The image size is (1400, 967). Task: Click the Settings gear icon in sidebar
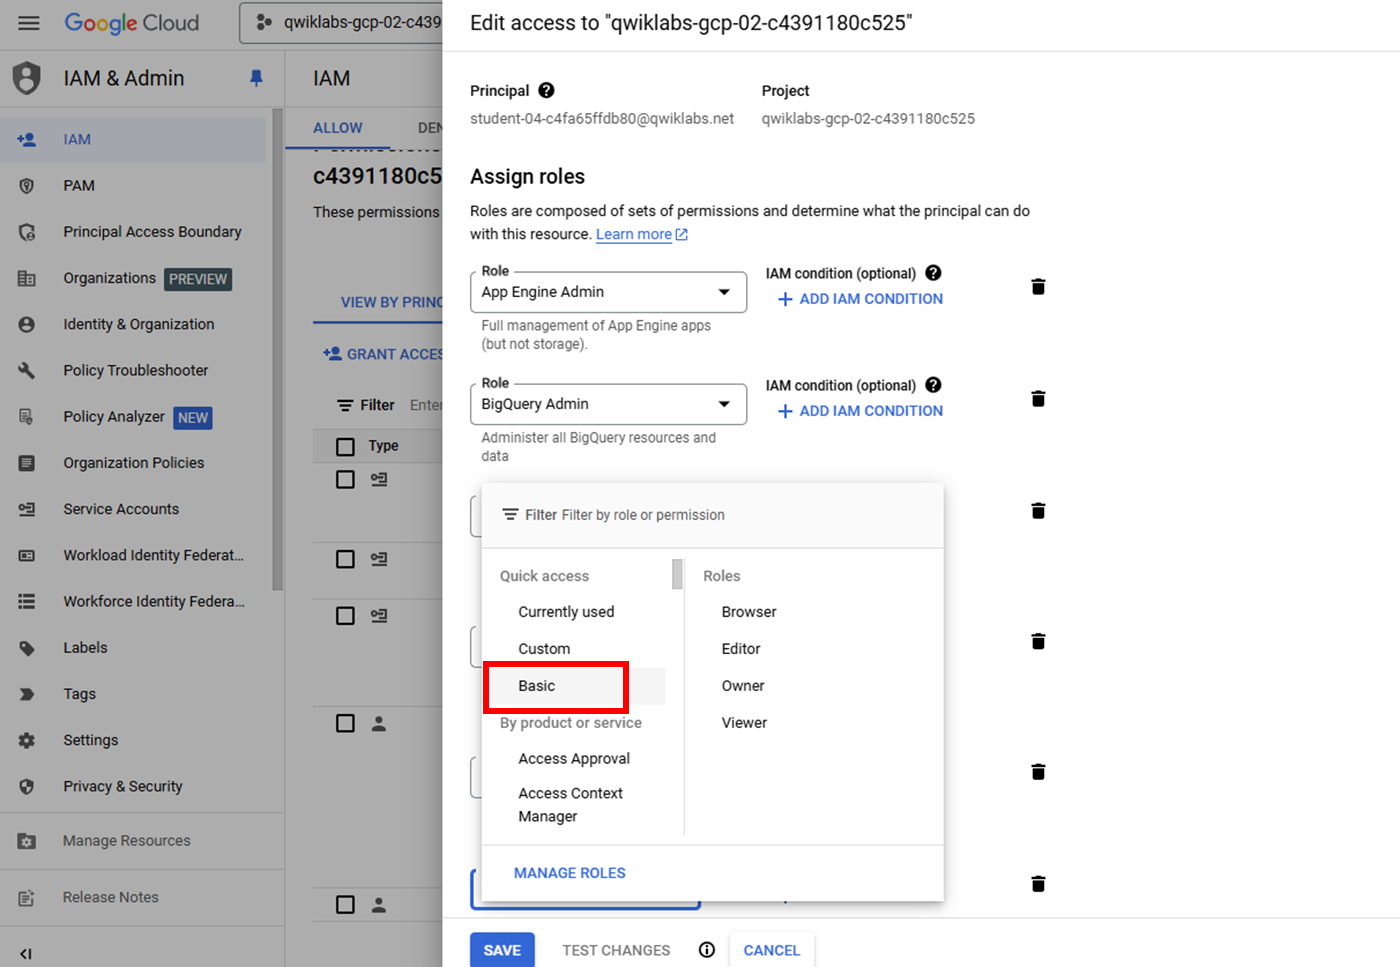(x=27, y=740)
